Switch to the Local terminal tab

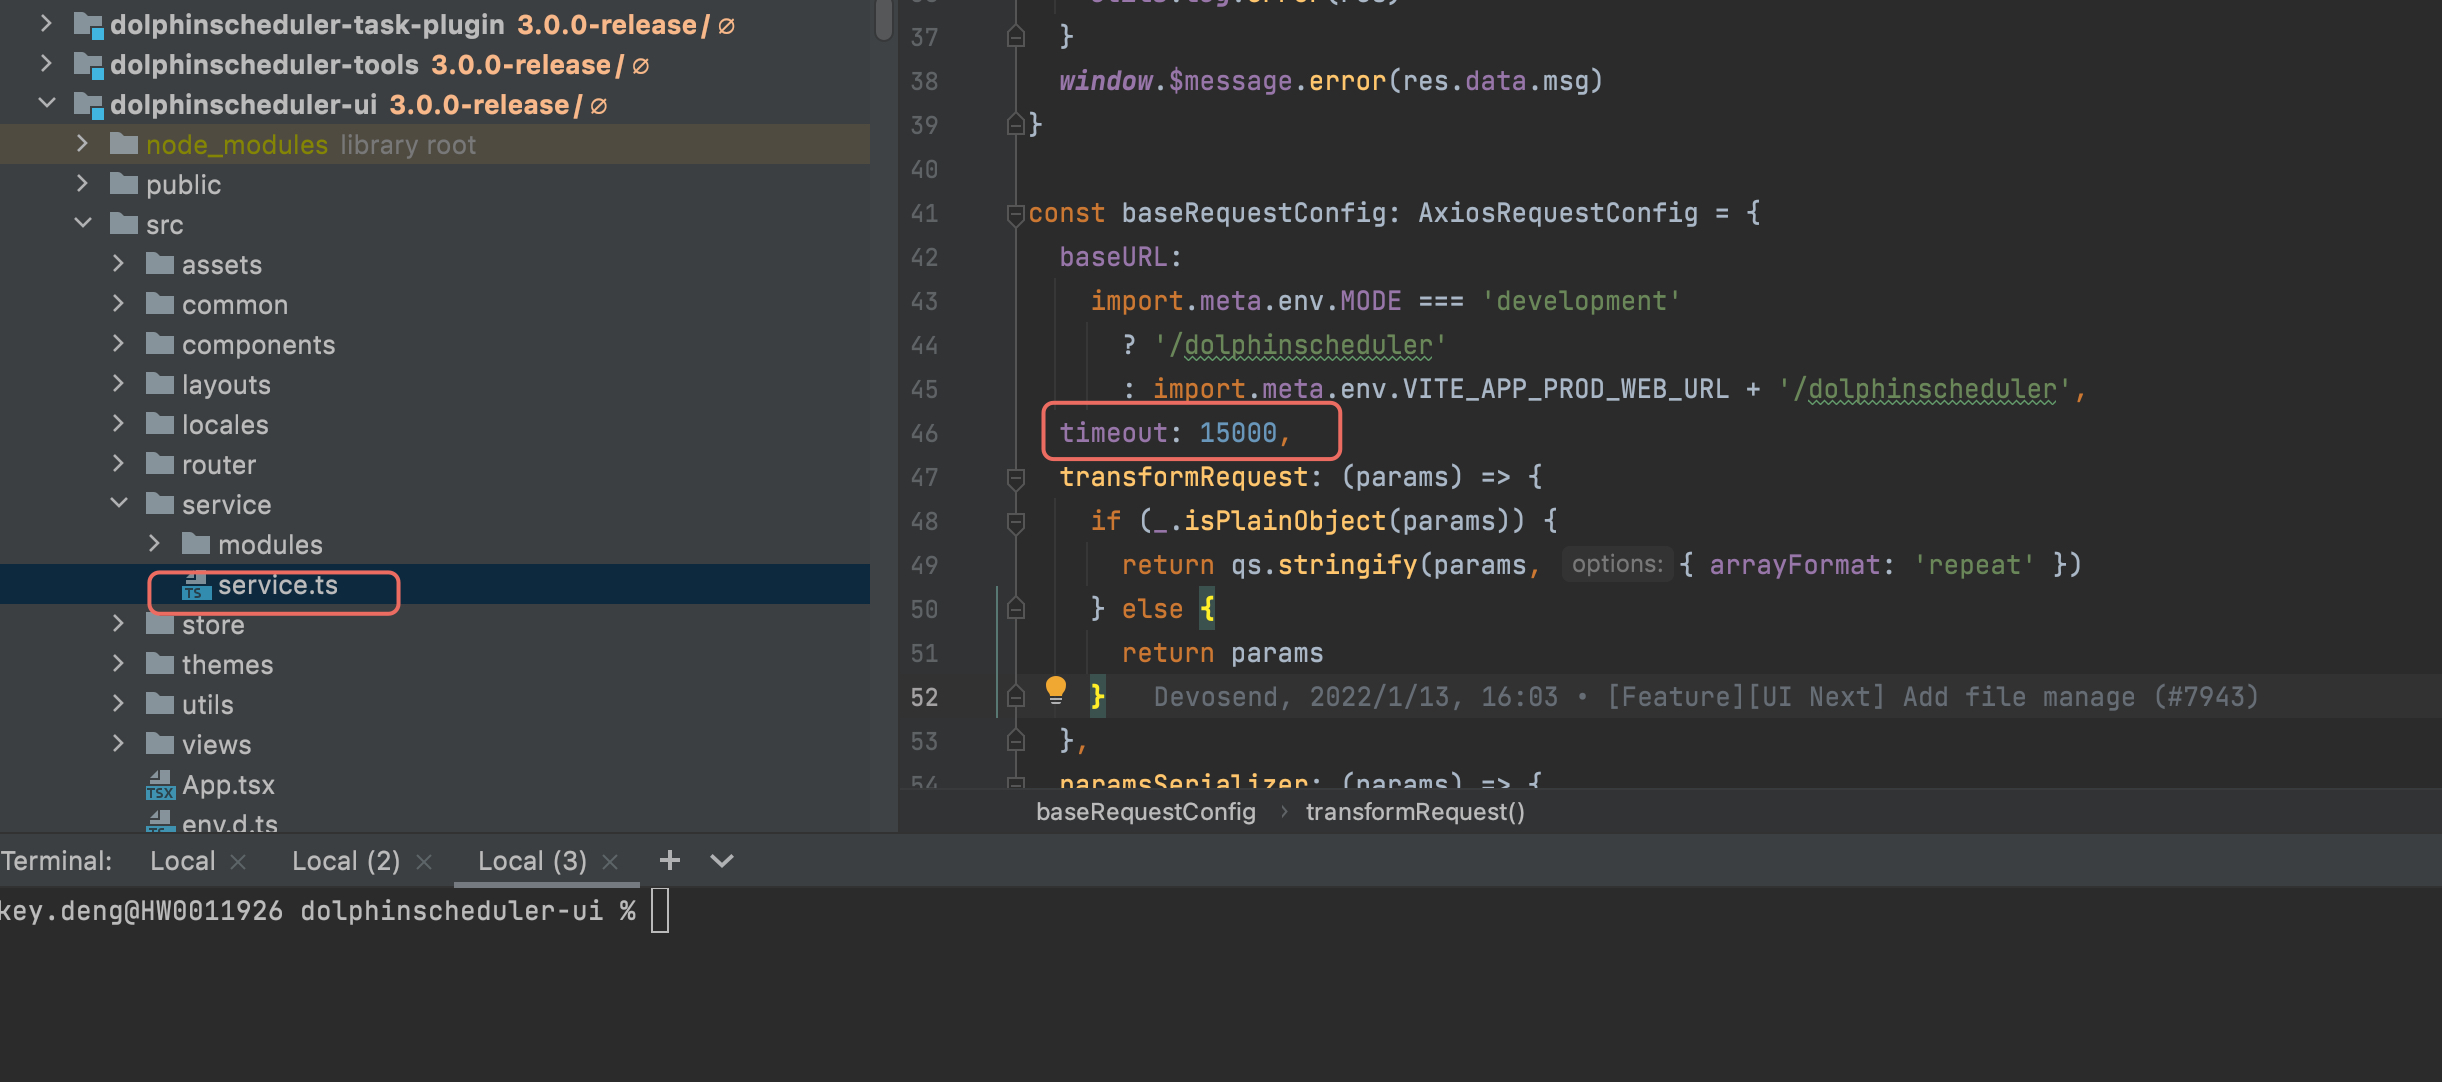coord(183,860)
